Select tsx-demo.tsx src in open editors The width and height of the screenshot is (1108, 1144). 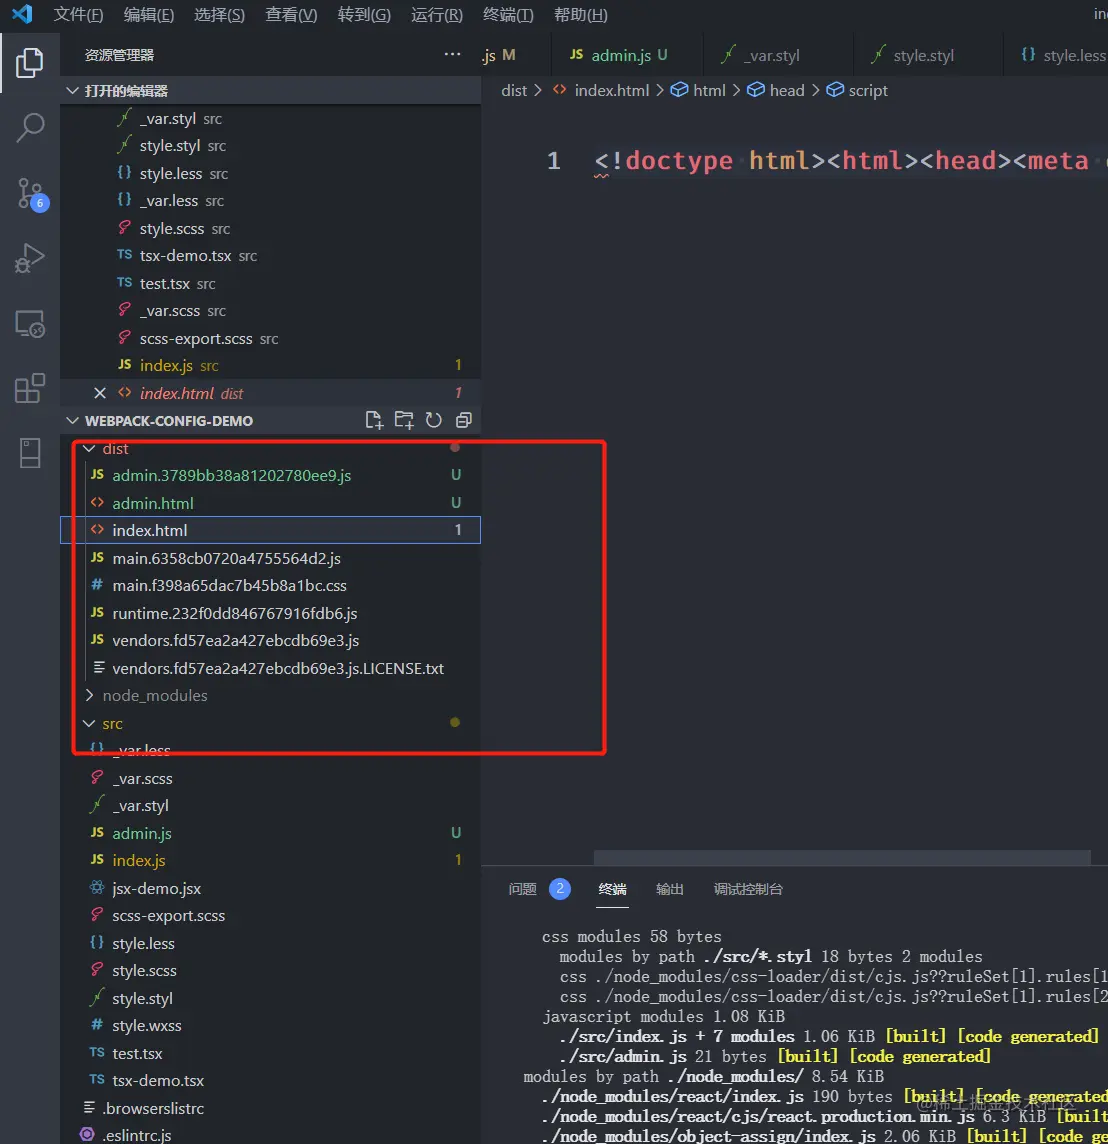coord(270,256)
